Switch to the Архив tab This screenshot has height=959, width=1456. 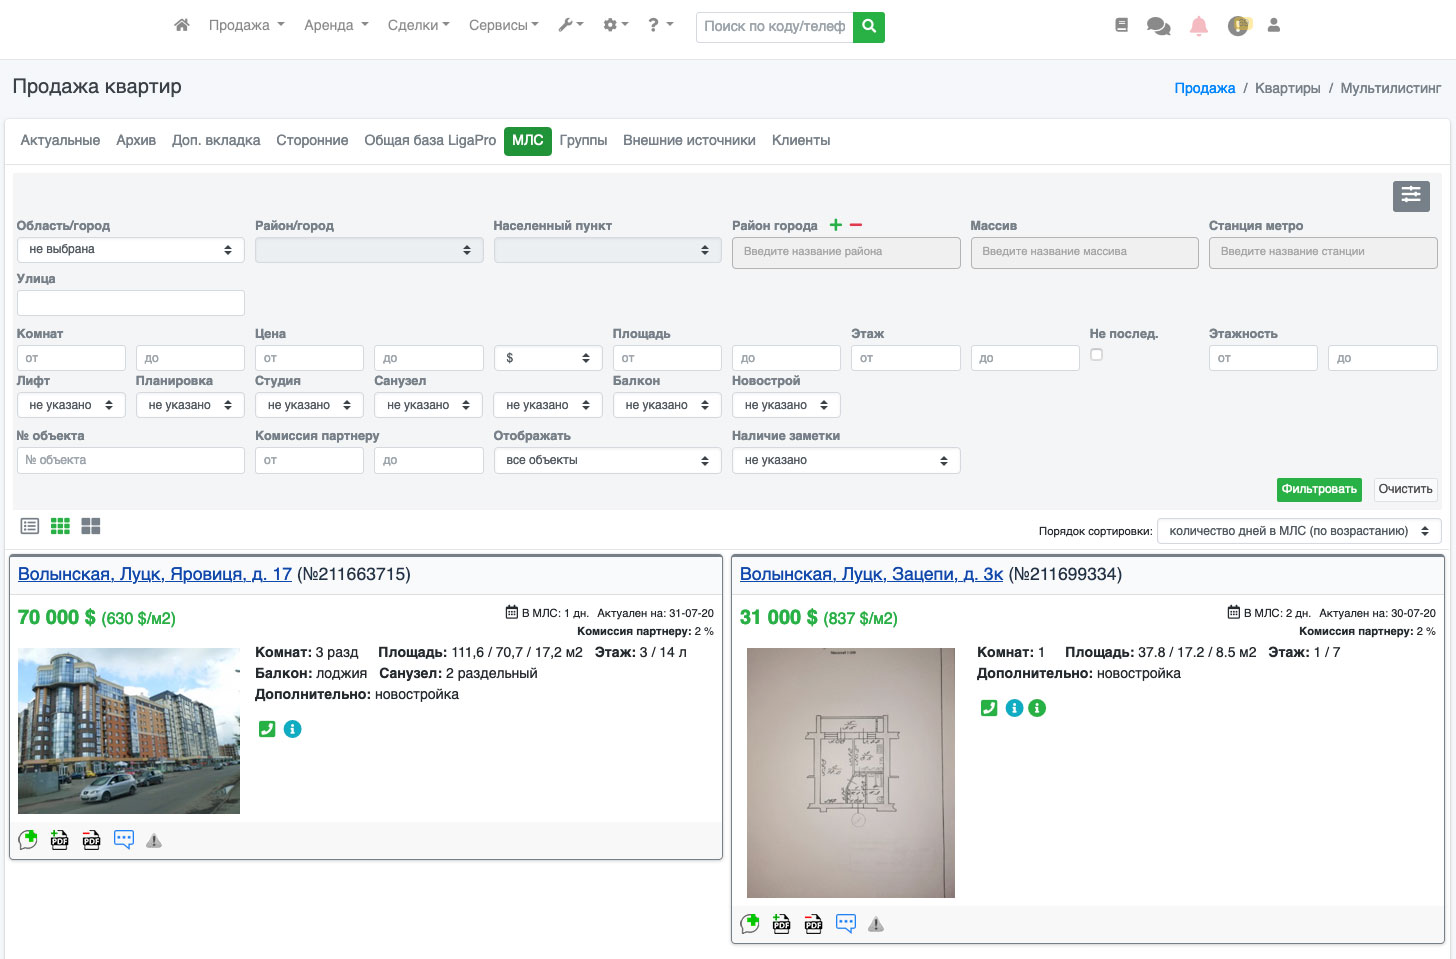(136, 140)
